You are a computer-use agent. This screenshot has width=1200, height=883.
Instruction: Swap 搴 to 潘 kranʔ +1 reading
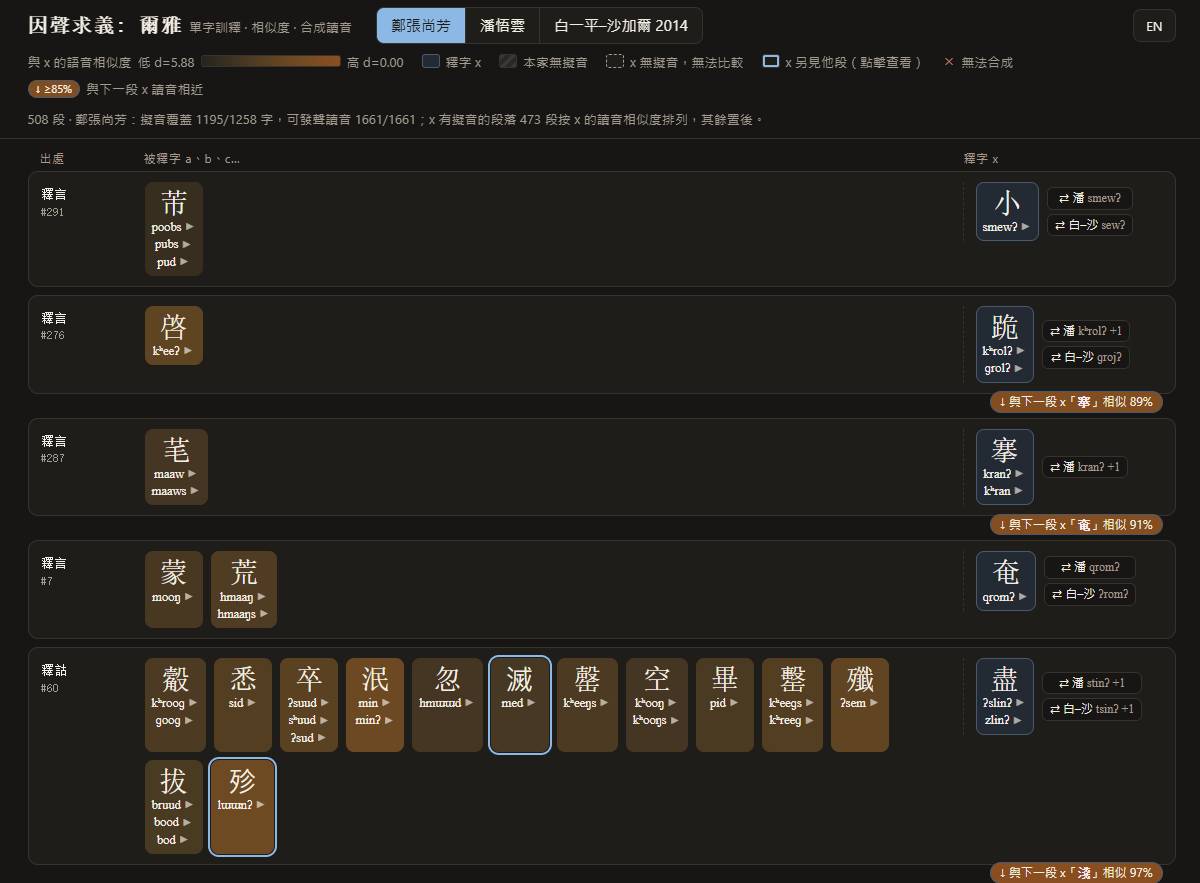1085,467
